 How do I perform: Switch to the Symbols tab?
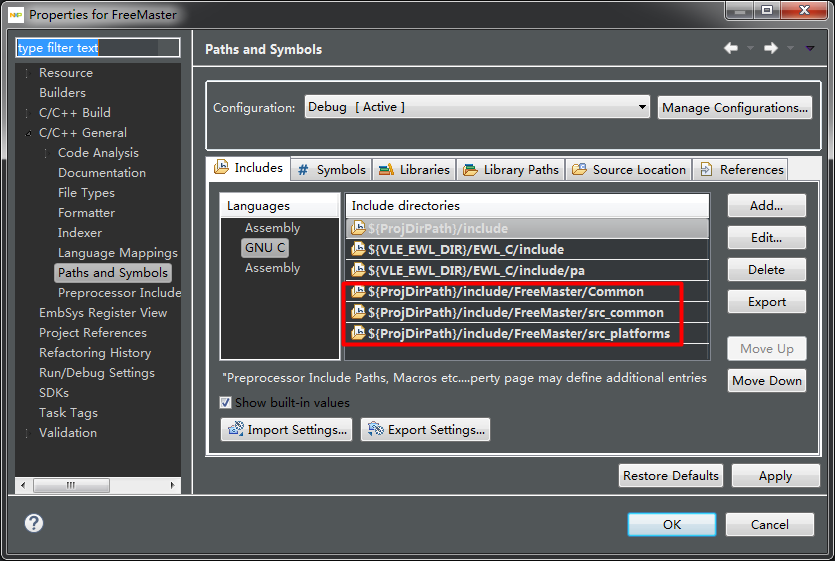coord(331,170)
